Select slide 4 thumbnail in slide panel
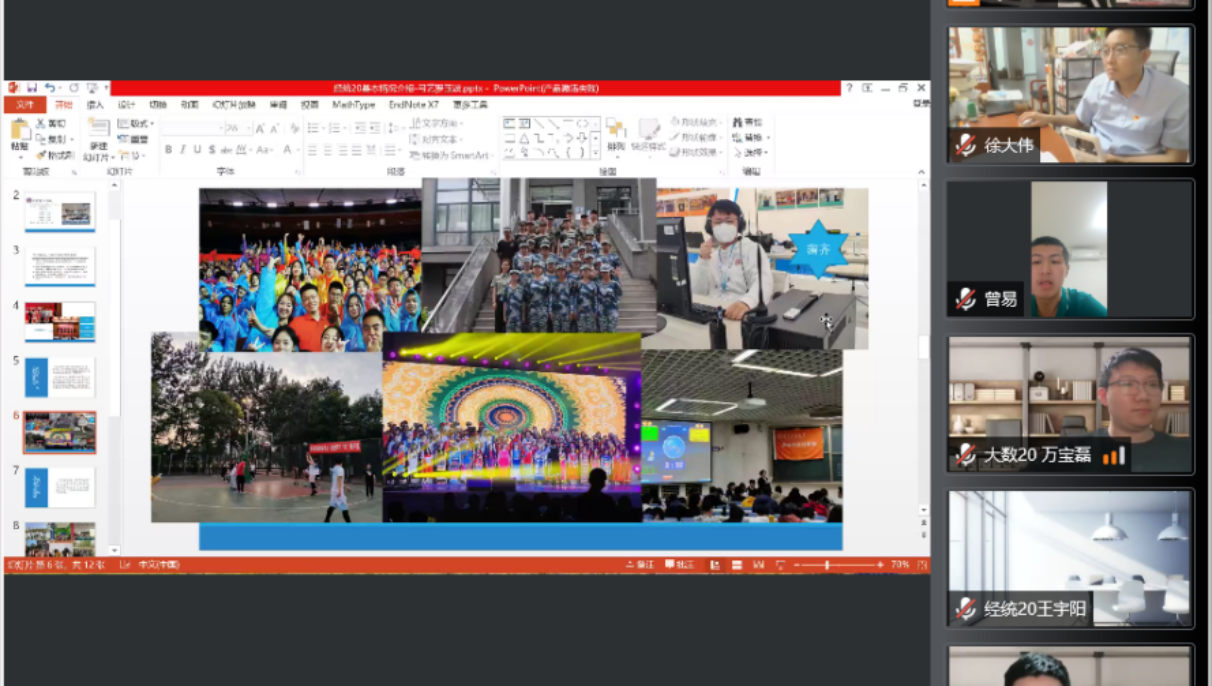The image size is (1212, 686). [x=60, y=322]
